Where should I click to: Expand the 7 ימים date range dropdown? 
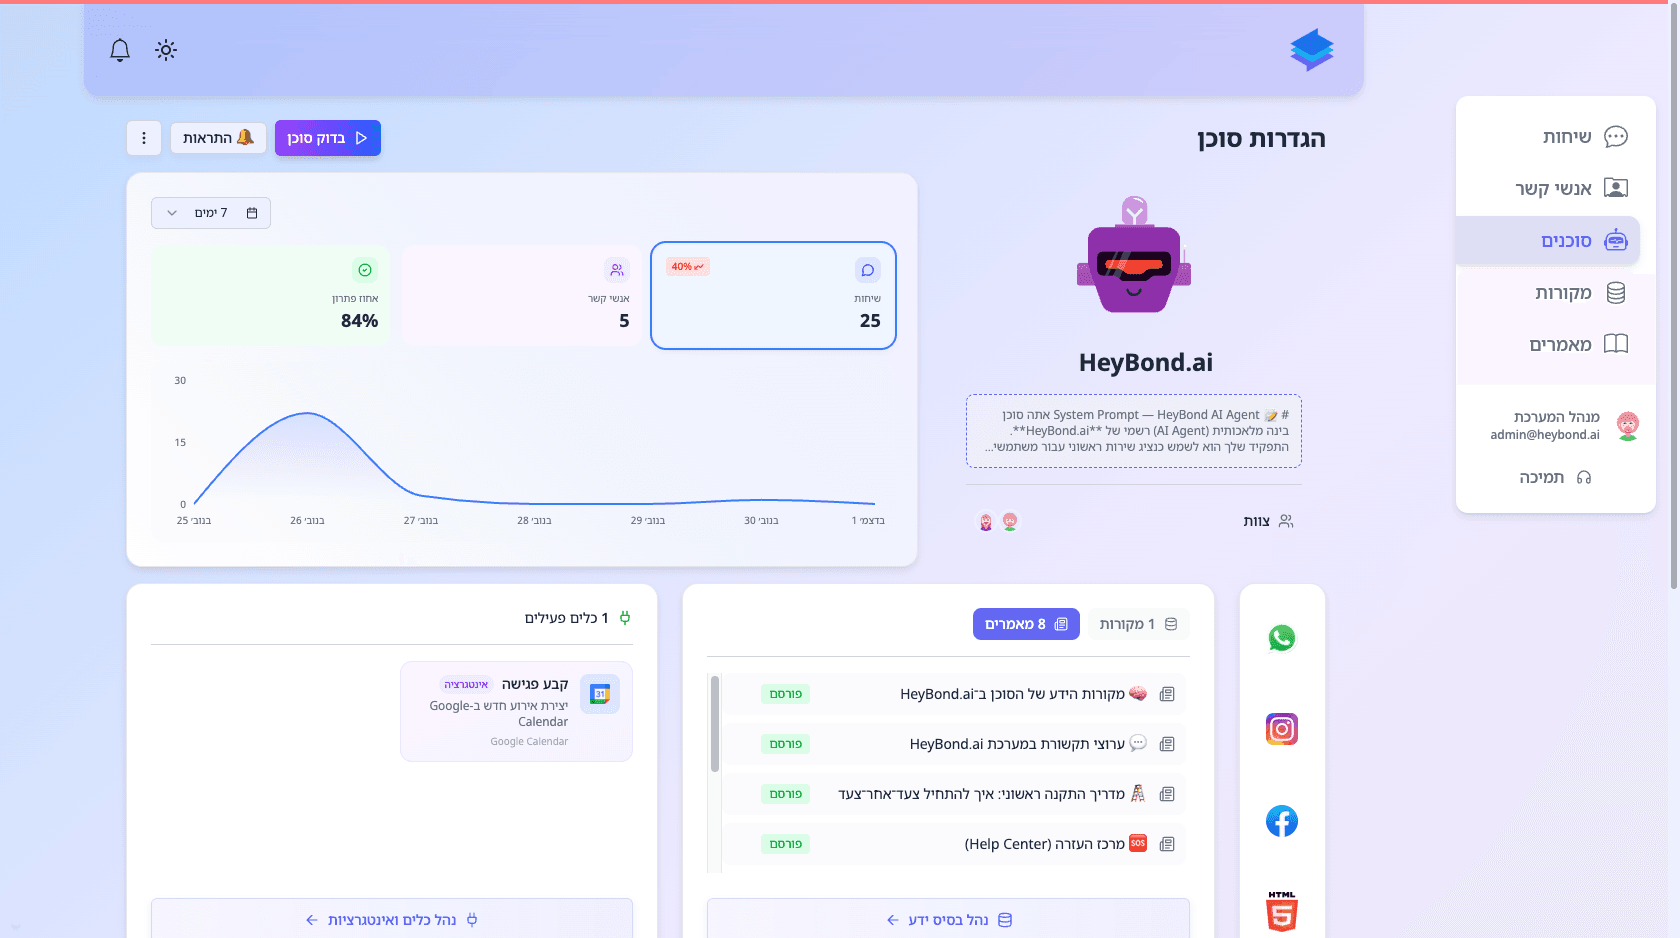pyautogui.click(x=211, y=213)
